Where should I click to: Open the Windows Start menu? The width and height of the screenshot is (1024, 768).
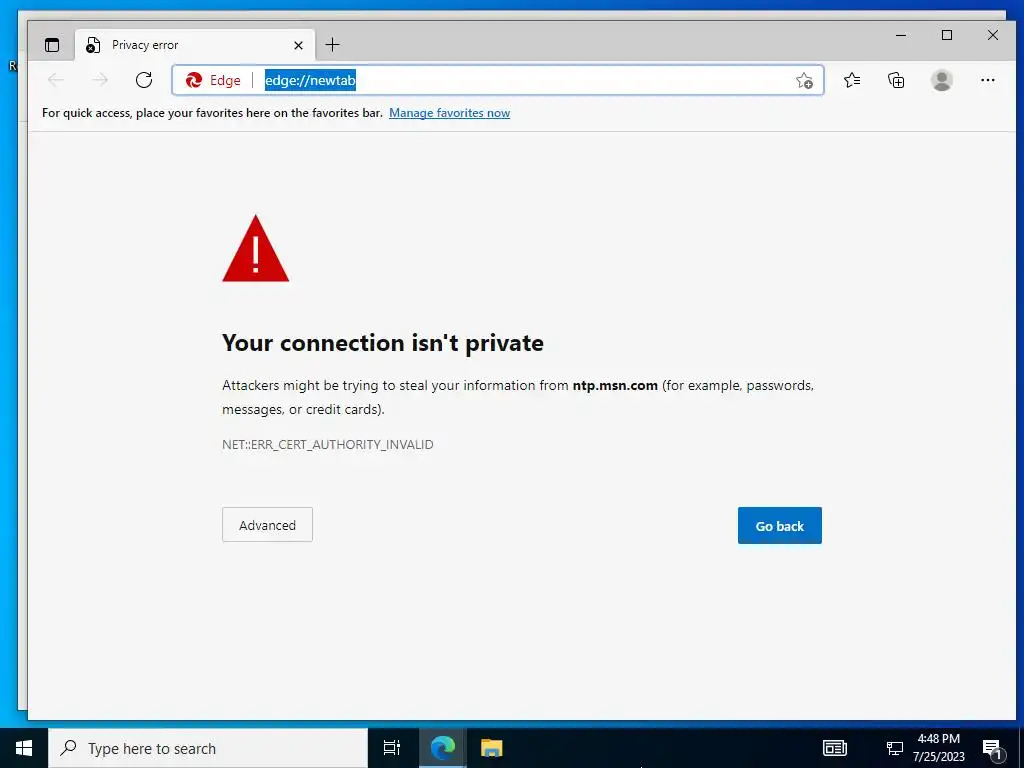(x=24, y=748)
